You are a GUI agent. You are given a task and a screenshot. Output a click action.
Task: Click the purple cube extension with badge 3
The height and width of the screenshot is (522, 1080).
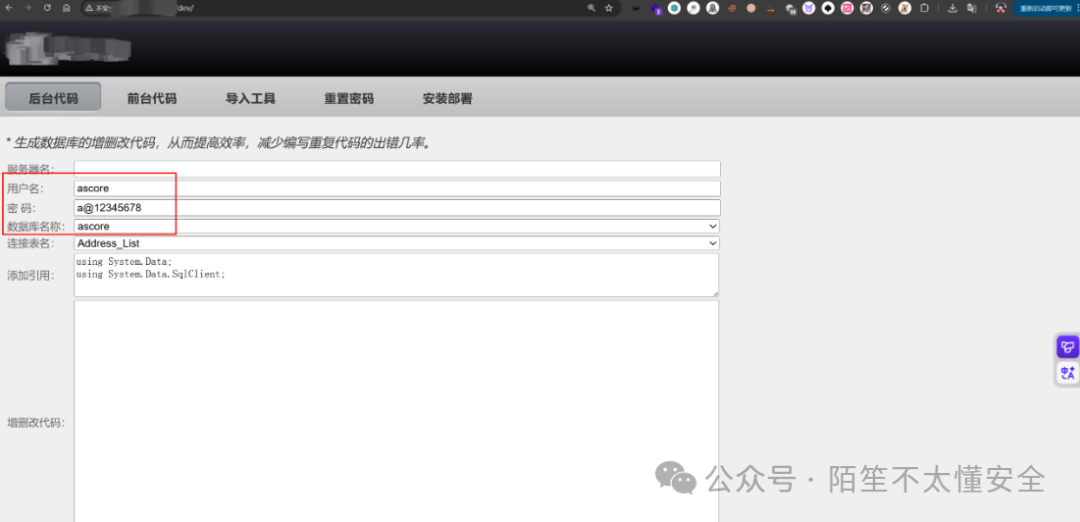pyautogui.click(x=655, y=9)
